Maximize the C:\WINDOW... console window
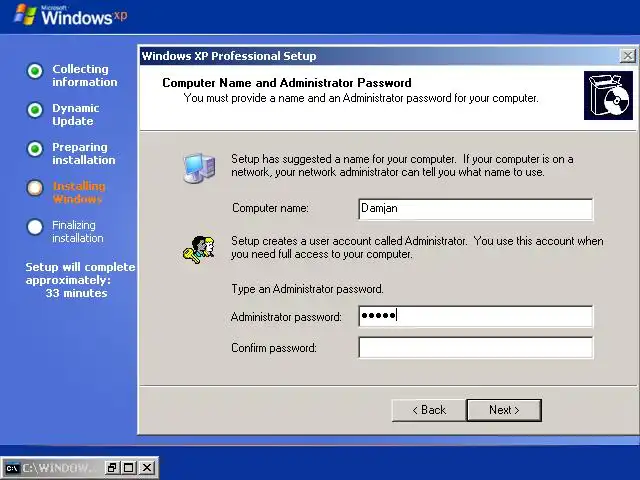The image size is (640, 480). pos(129,468)
